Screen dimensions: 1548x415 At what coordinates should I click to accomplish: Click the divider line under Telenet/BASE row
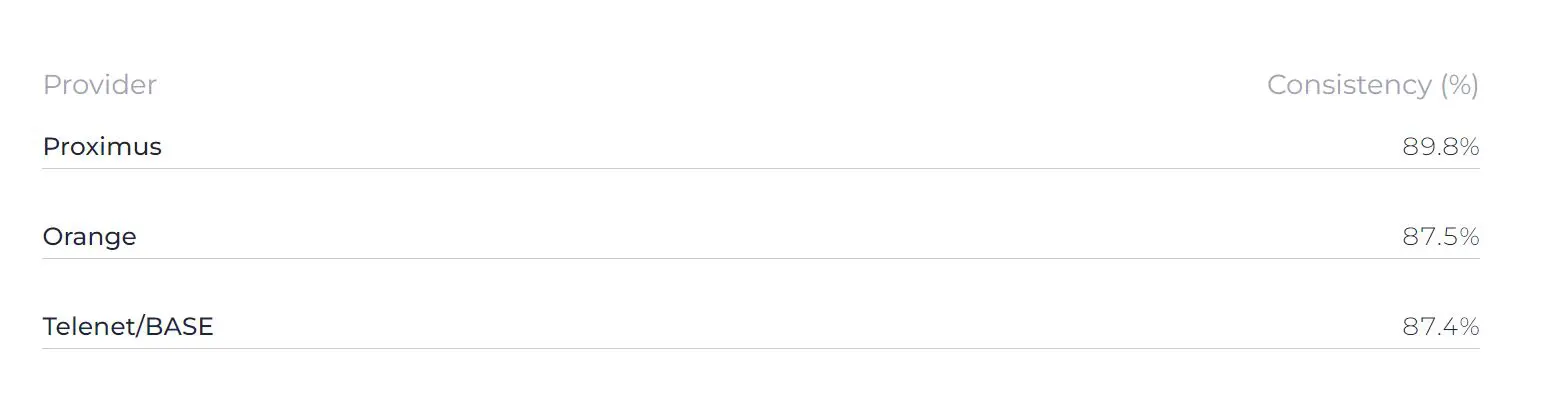click(761, 348)
